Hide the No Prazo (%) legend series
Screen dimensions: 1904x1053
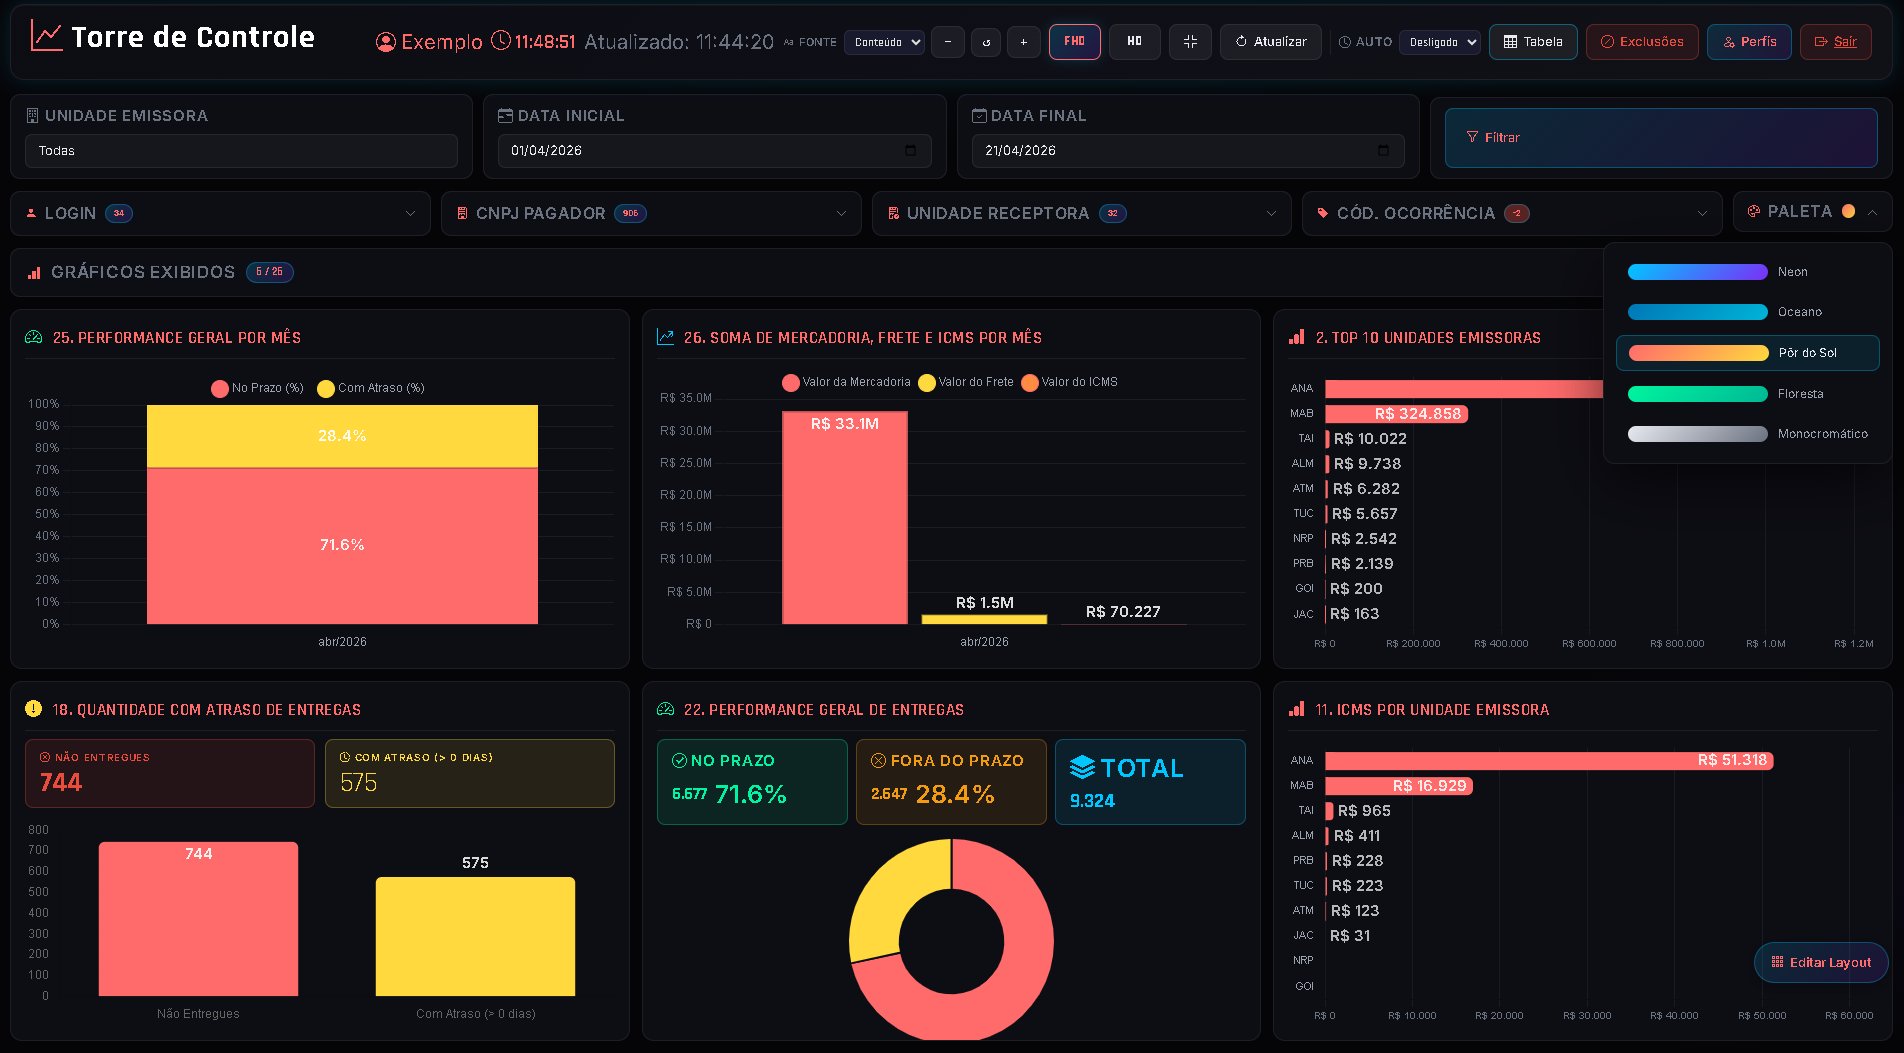257,388
